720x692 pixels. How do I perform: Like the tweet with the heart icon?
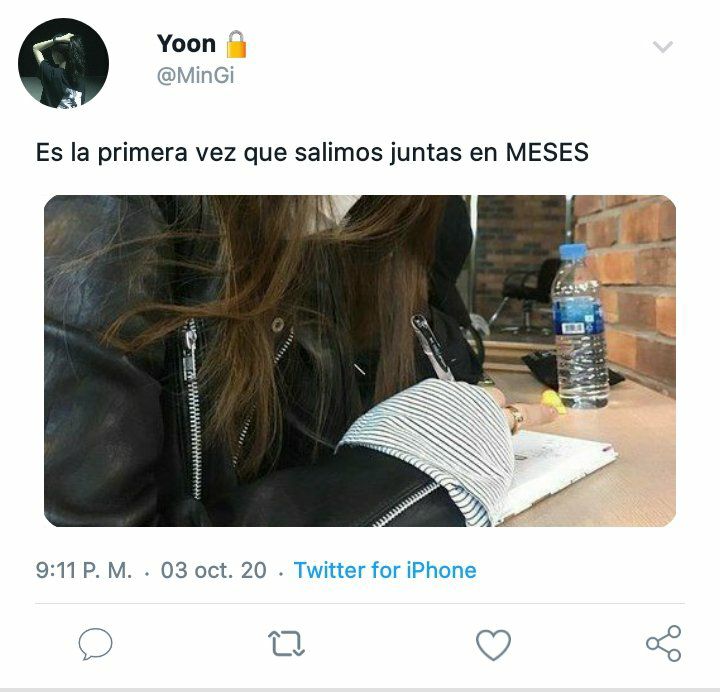point(493,644)
